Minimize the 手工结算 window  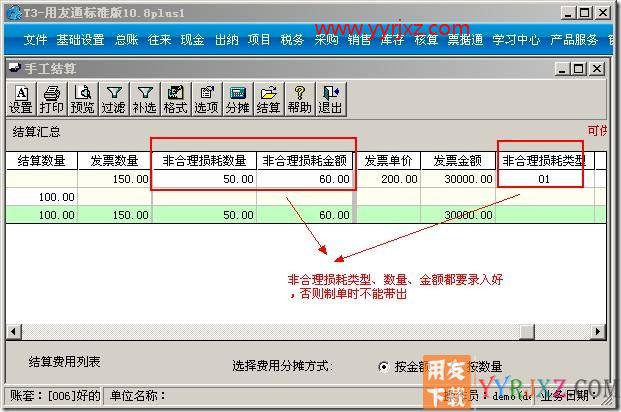coord(562,69)
